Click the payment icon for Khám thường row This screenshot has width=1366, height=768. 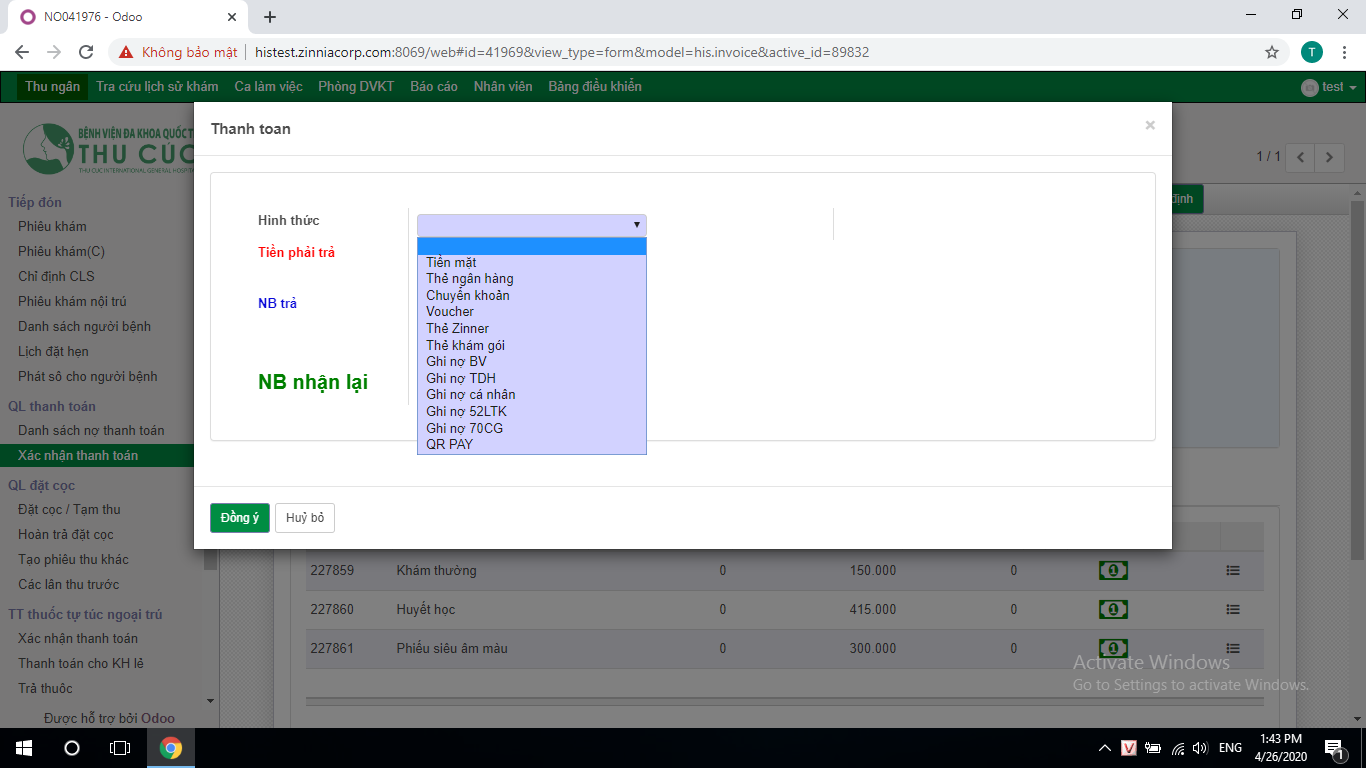point(1113,571)
